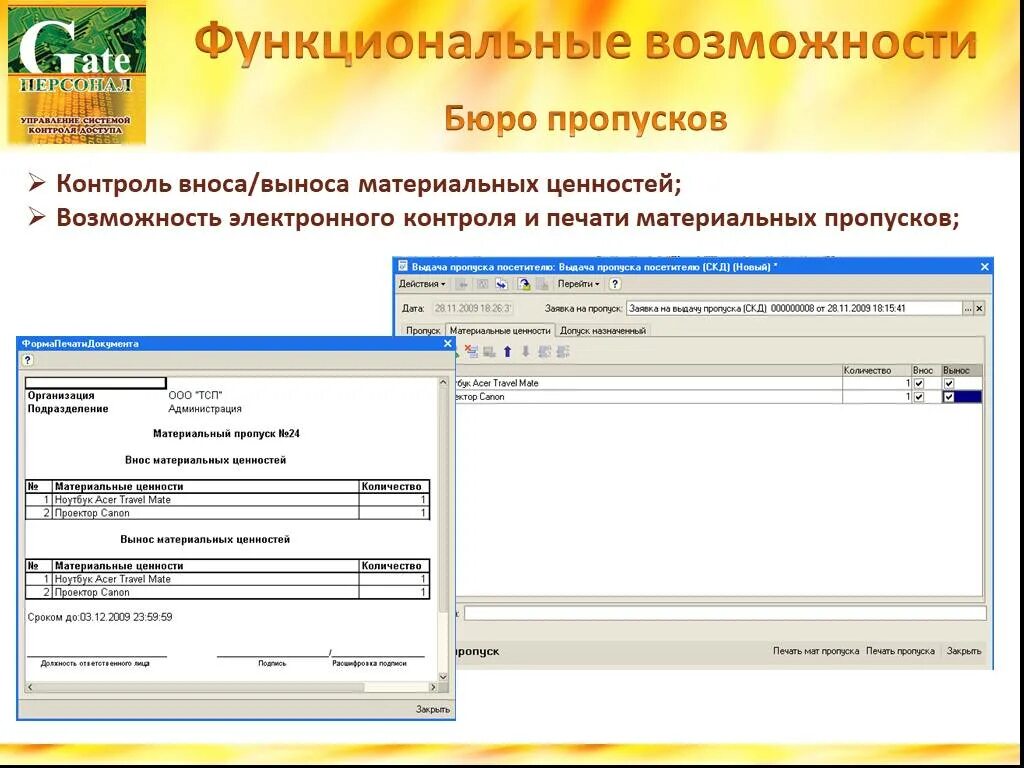Open selection ellipsis for Заявка на пропуск
The height and width of the screenshot is (768, 1024).
[x=968, y=308]
